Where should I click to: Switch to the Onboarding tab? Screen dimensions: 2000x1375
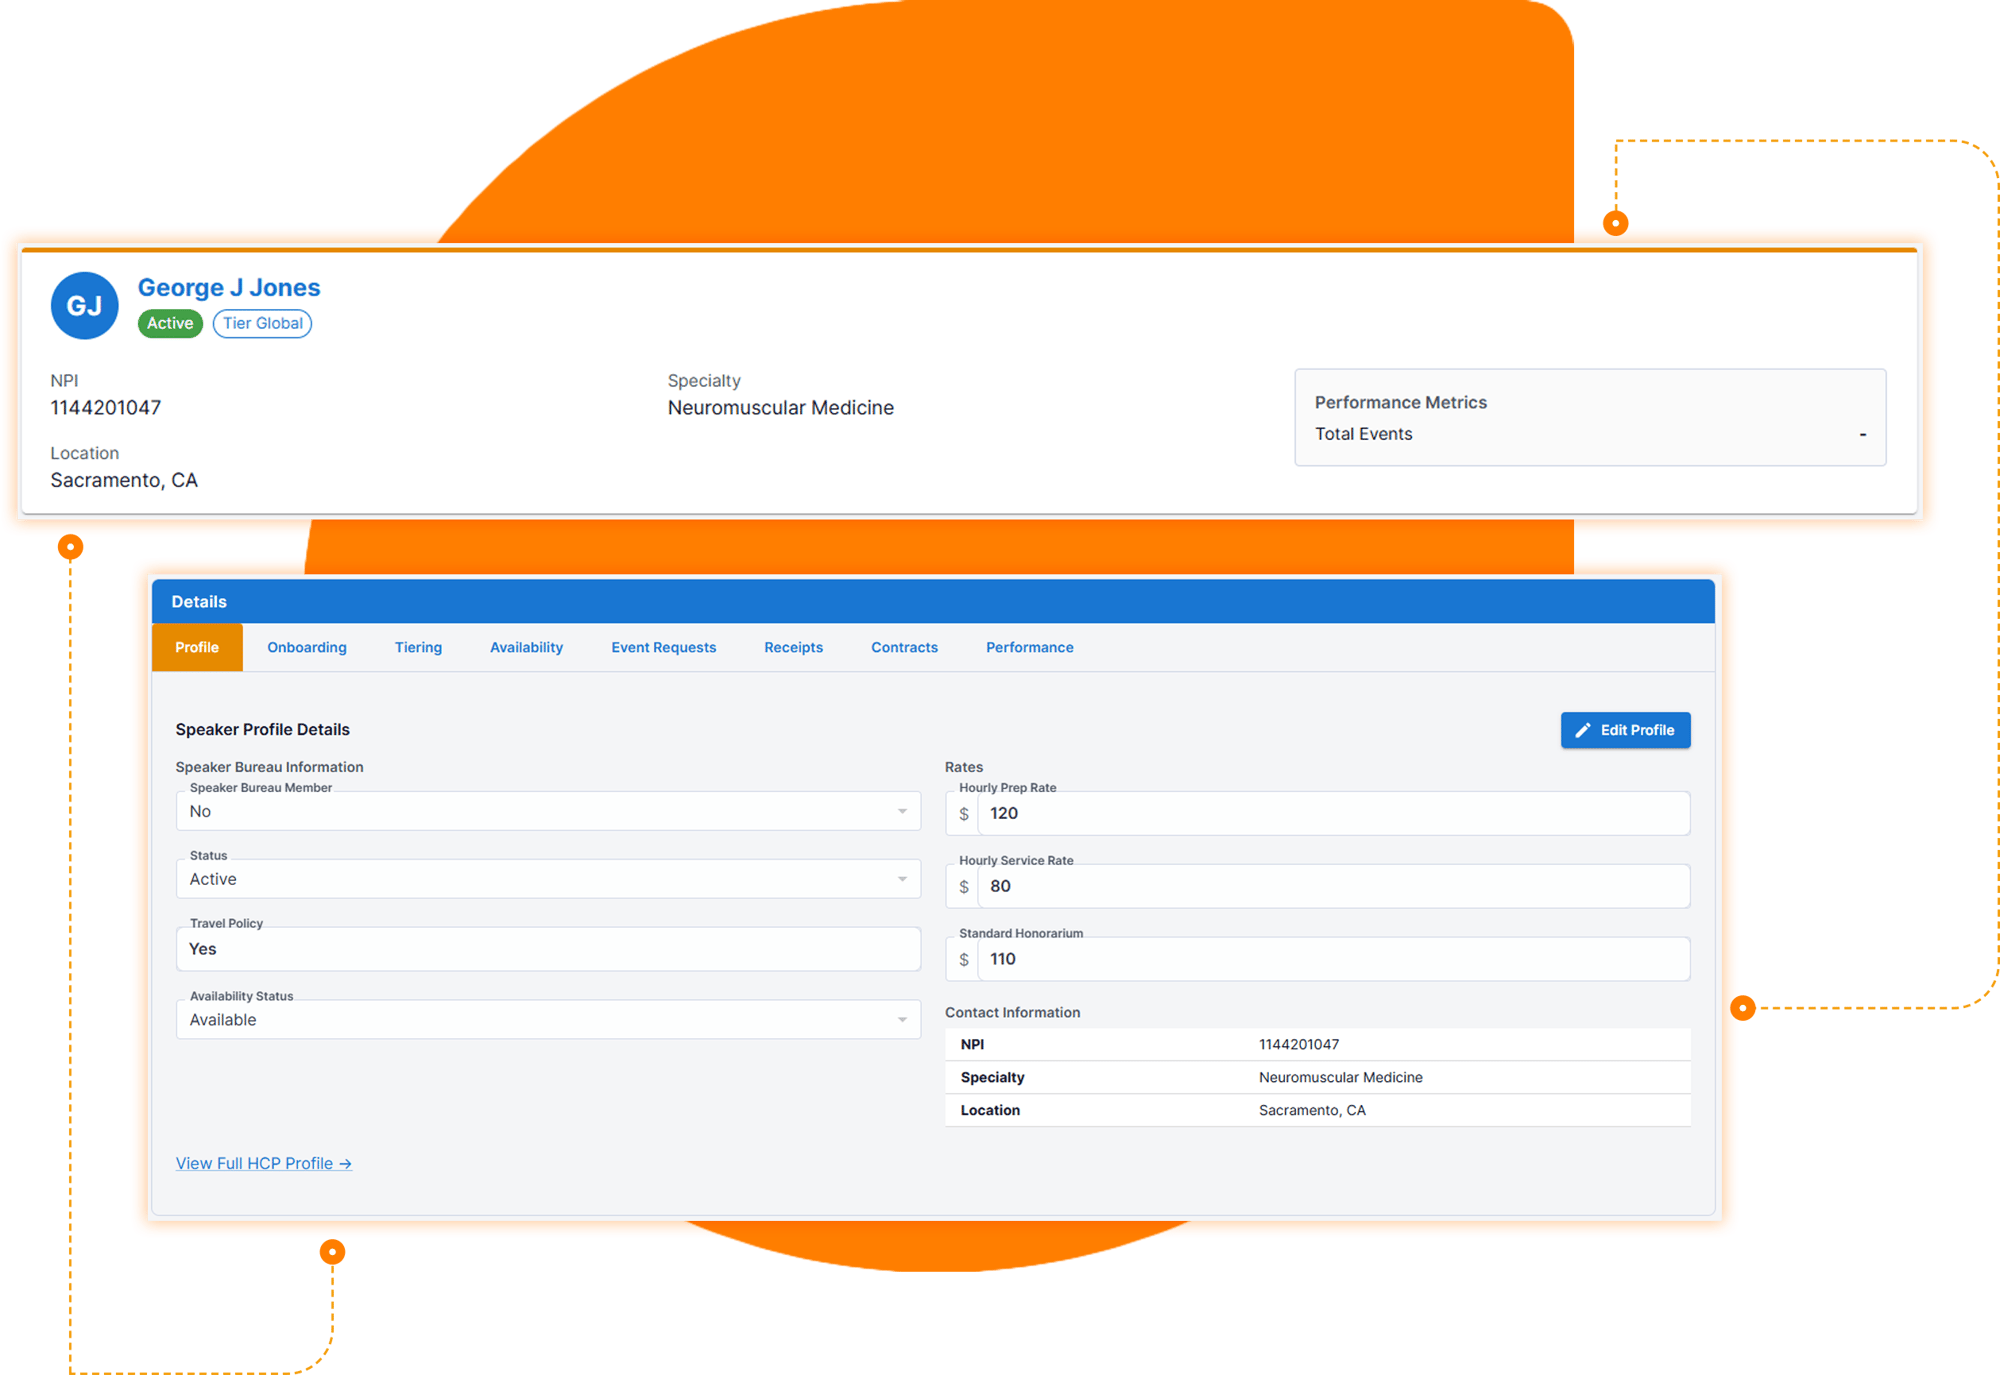306,647
